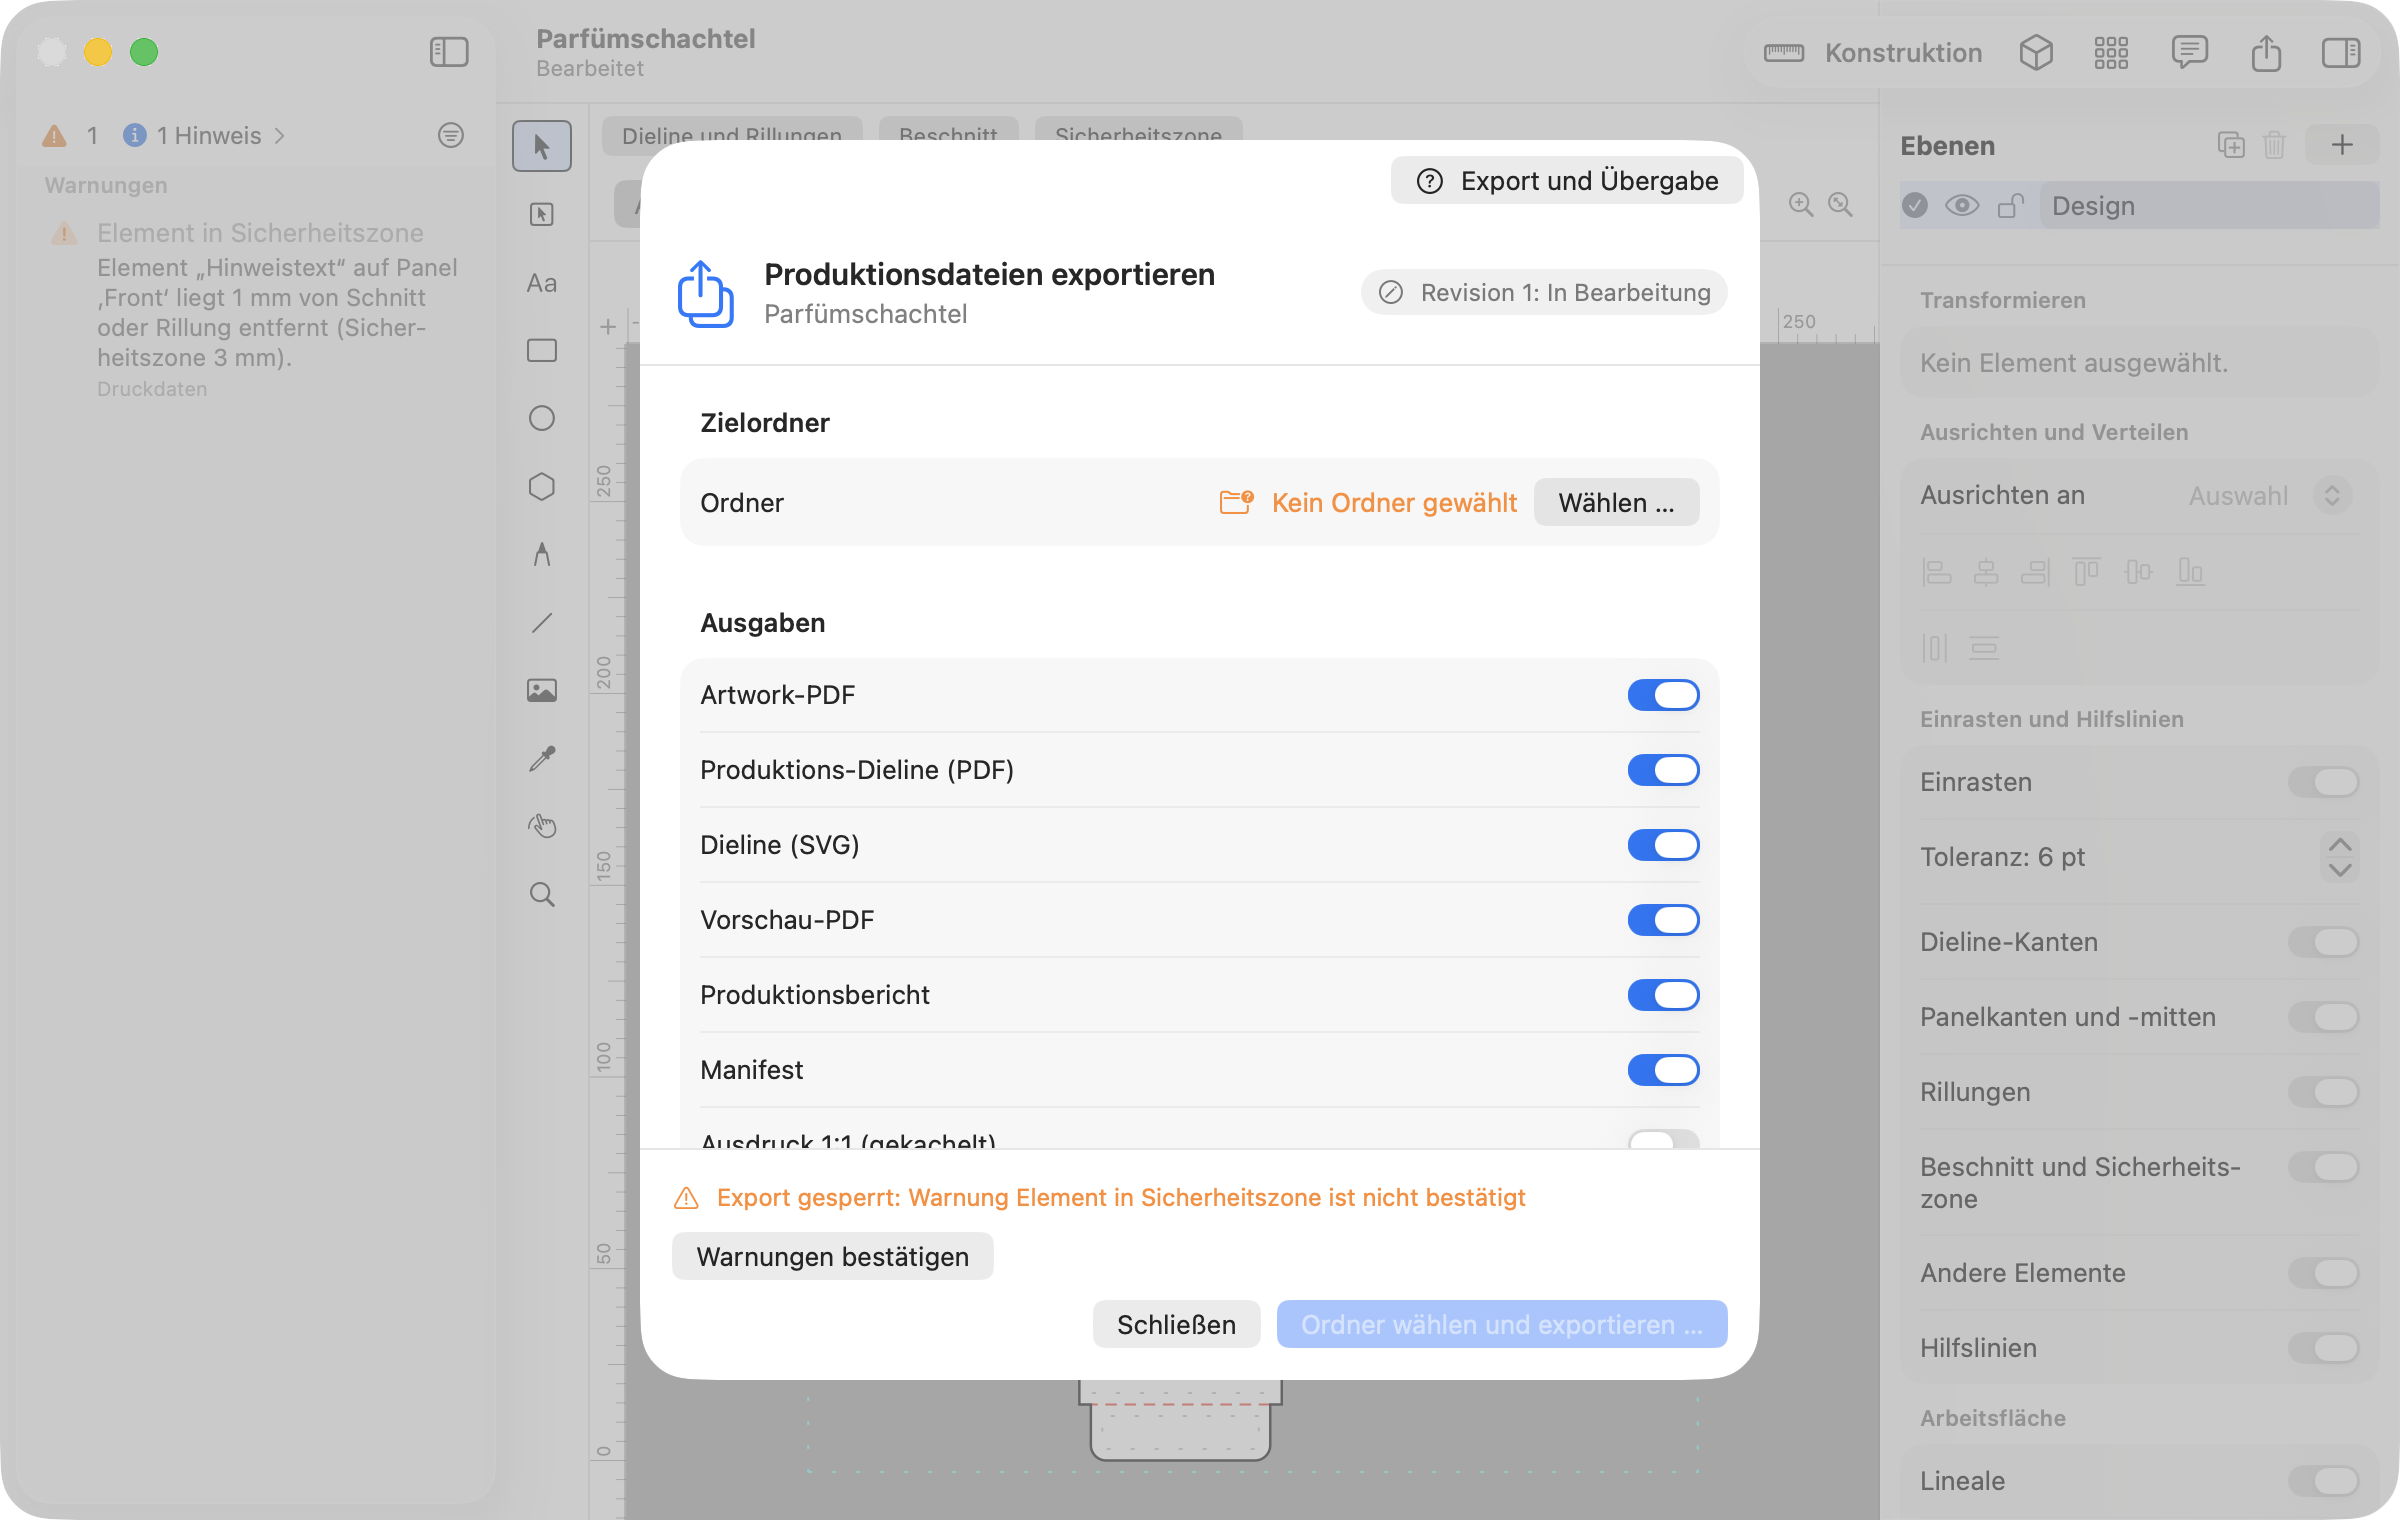The image size is (2400, 1520).
Task: Enable the Einrasten switch
Action: [x=2323, y=782]
